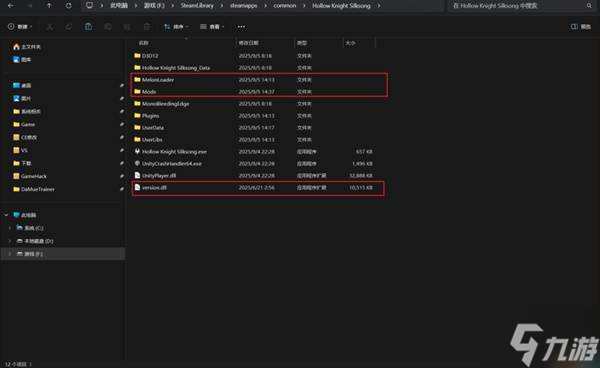This screenshot has width=600, height=368.
Task: Click the Delete trash icon
Action: [x=147, y=26]
